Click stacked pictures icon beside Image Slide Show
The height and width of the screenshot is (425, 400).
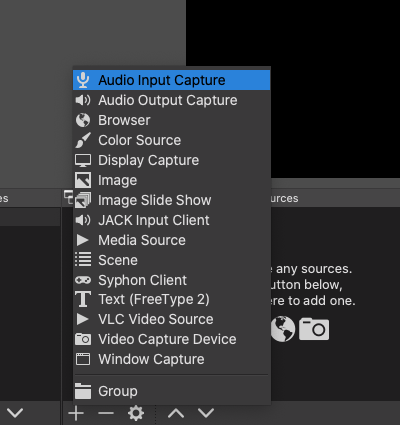tap(83, 200)
